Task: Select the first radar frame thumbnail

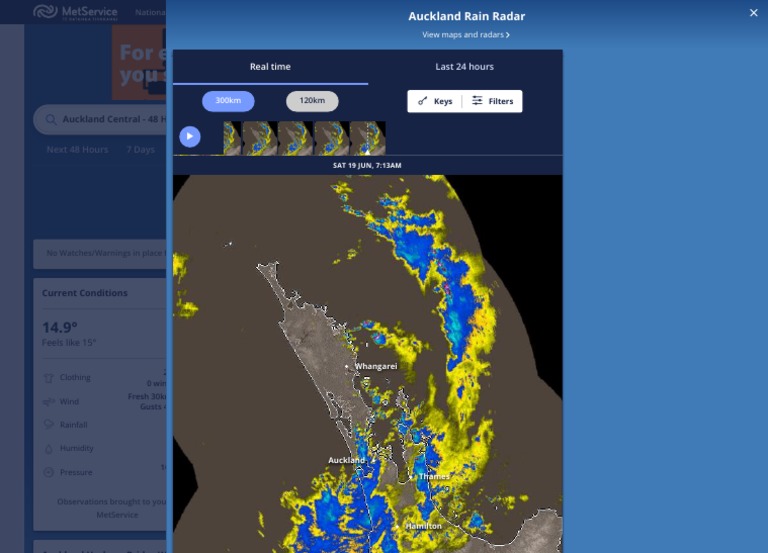Action: coord(232,138)
